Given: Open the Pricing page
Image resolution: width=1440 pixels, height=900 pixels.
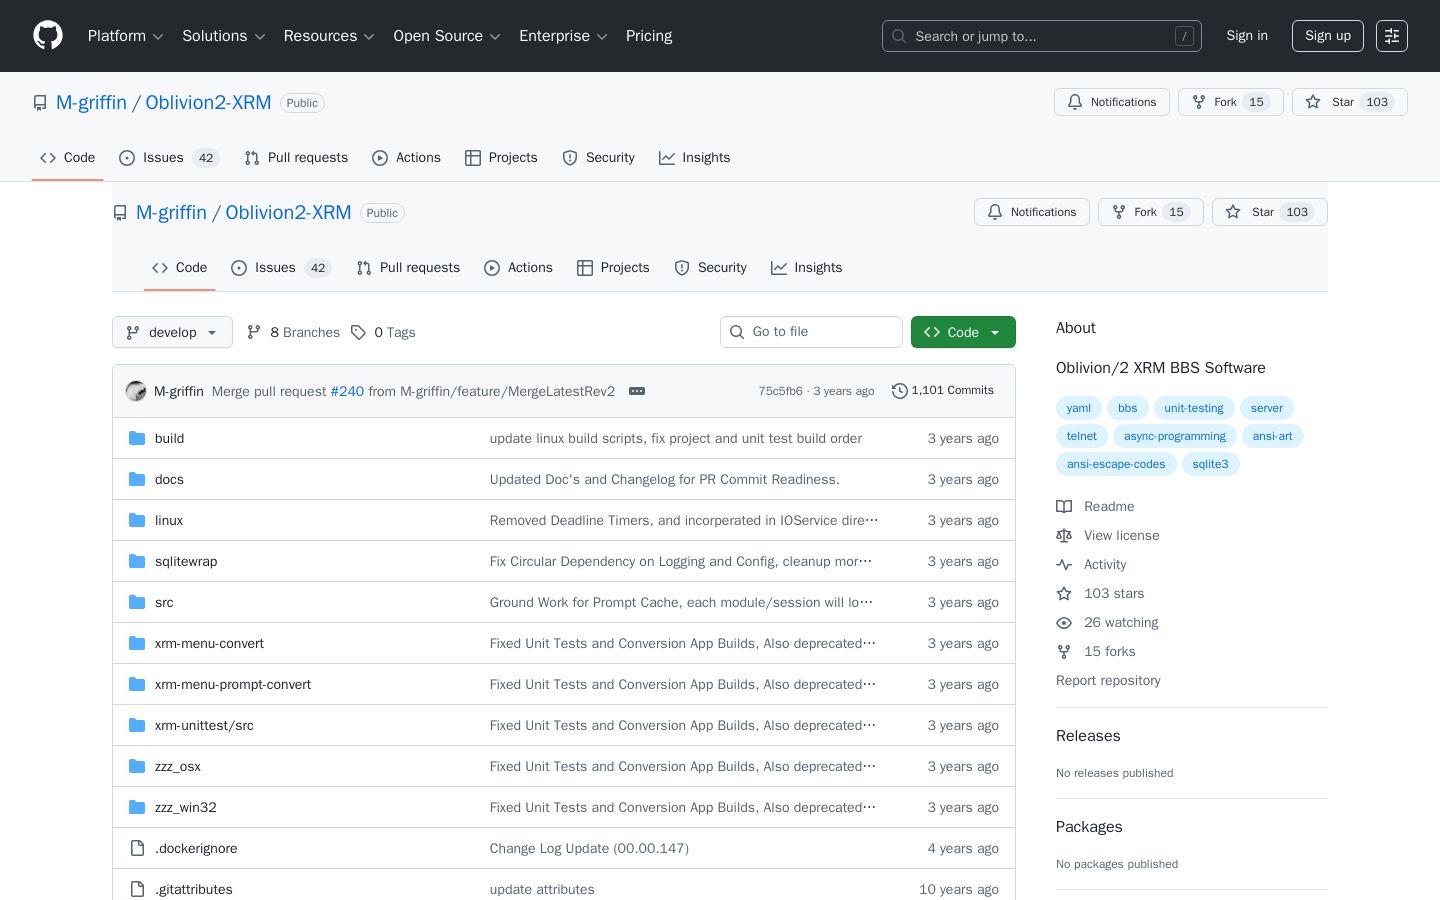Looking at the screenshot, I should click(x=649, y=36).
